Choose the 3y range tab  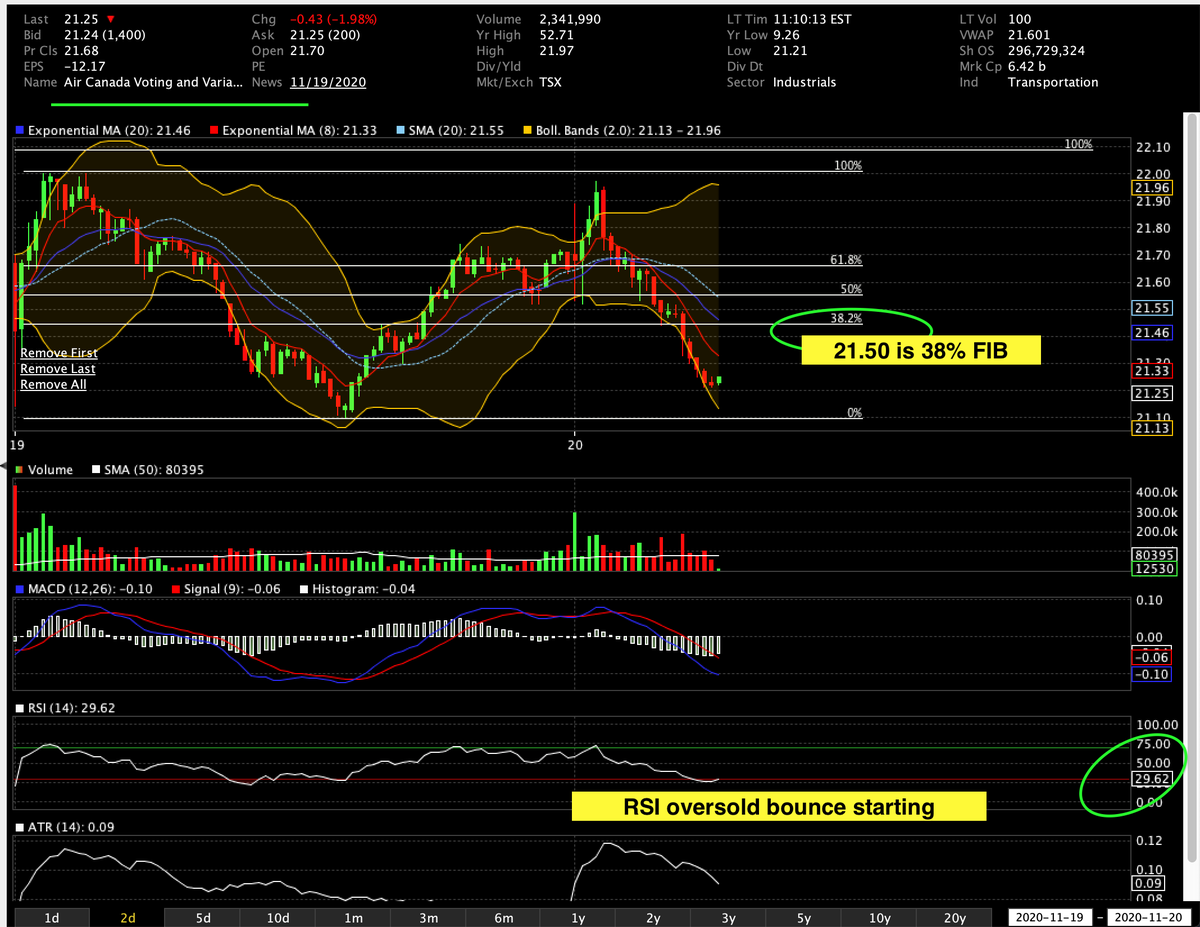(x=727, y=918)
